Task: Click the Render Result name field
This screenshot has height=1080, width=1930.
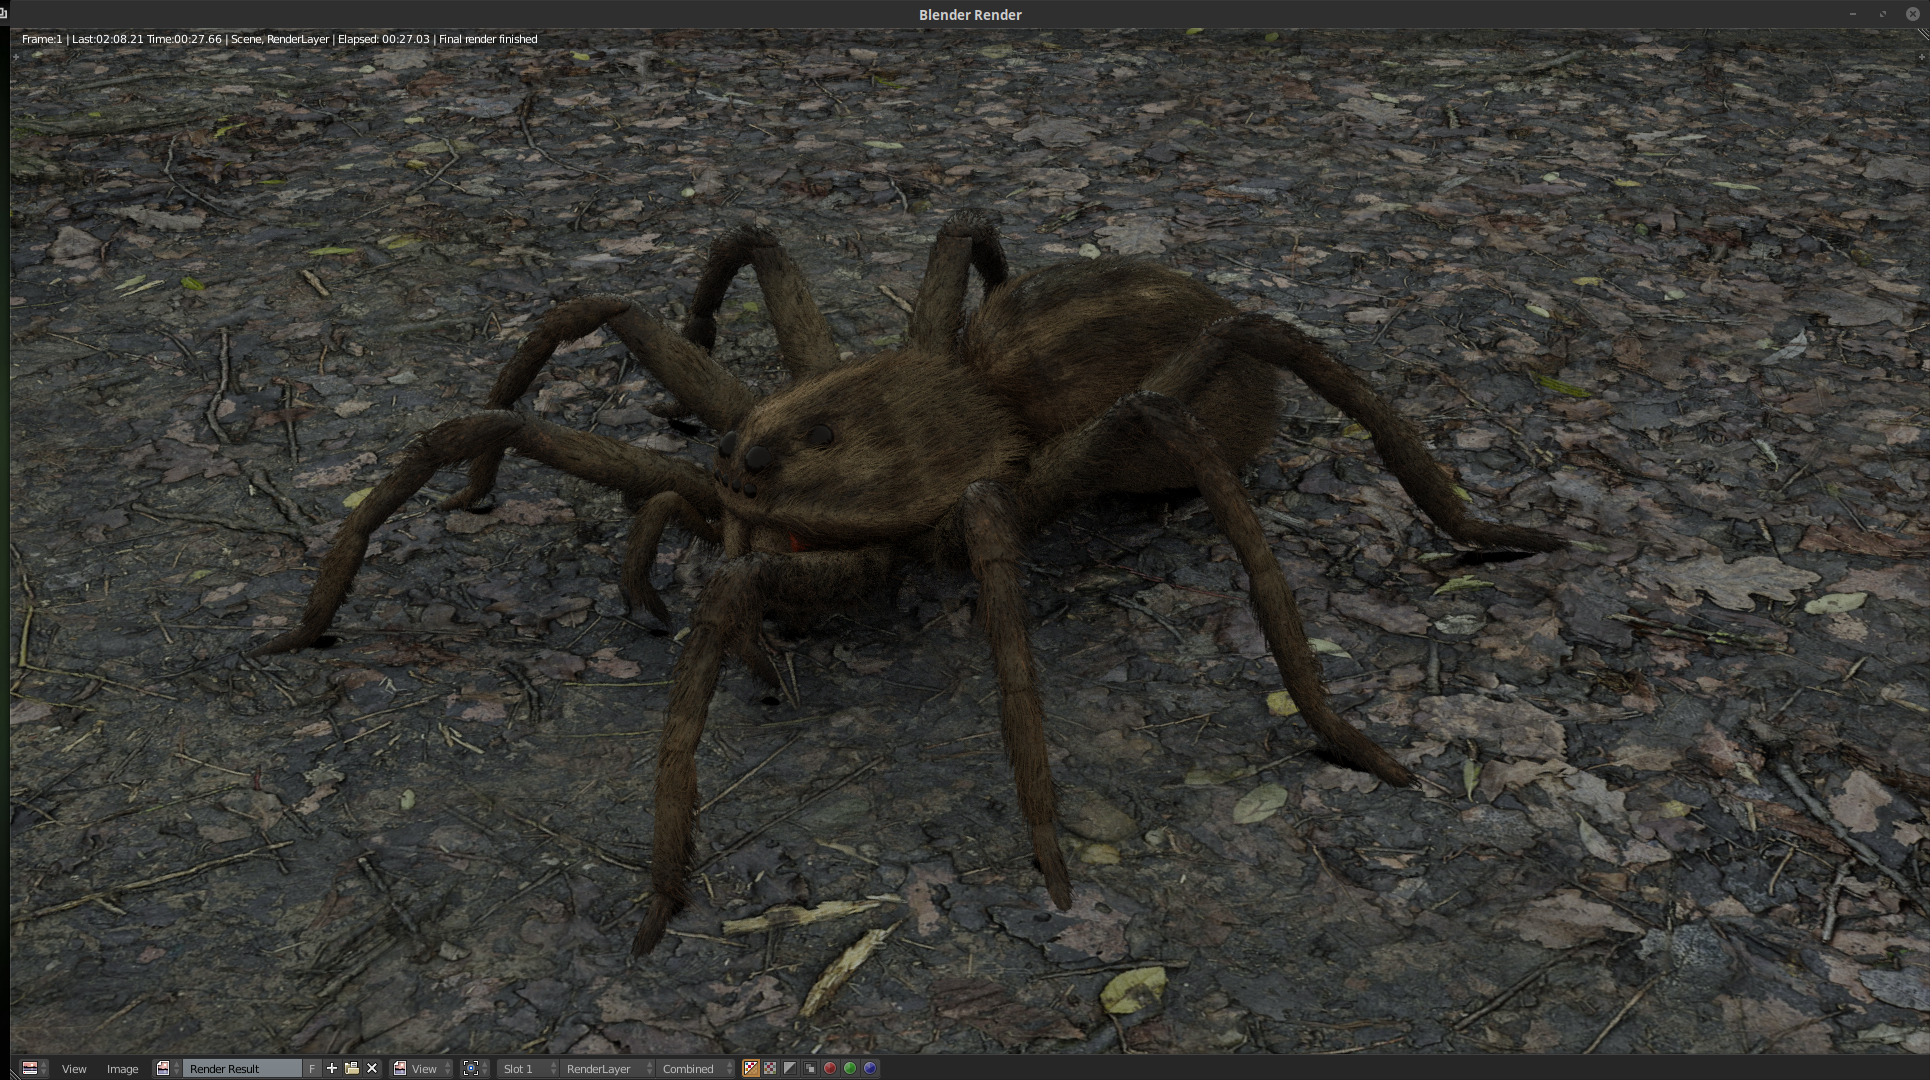Action: pyautogui.click(x=242, y=1069)
